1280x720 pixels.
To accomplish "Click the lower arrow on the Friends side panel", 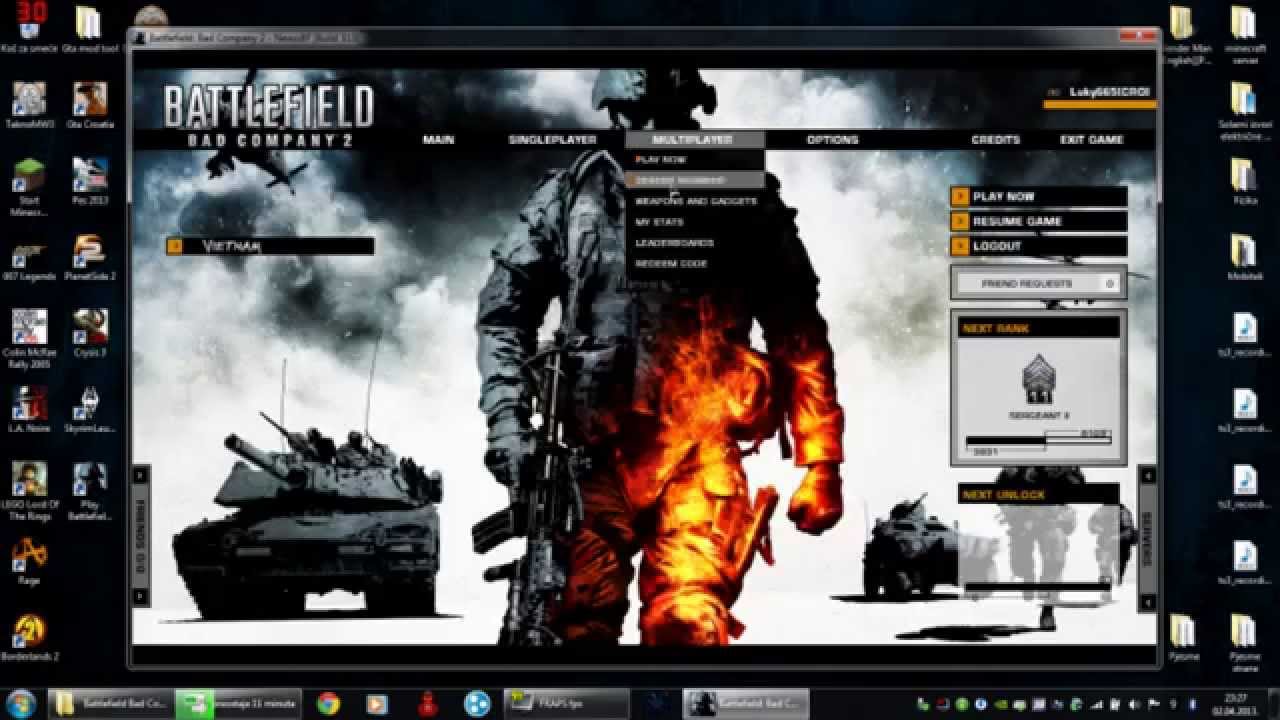I will click(x=141, y=597).
